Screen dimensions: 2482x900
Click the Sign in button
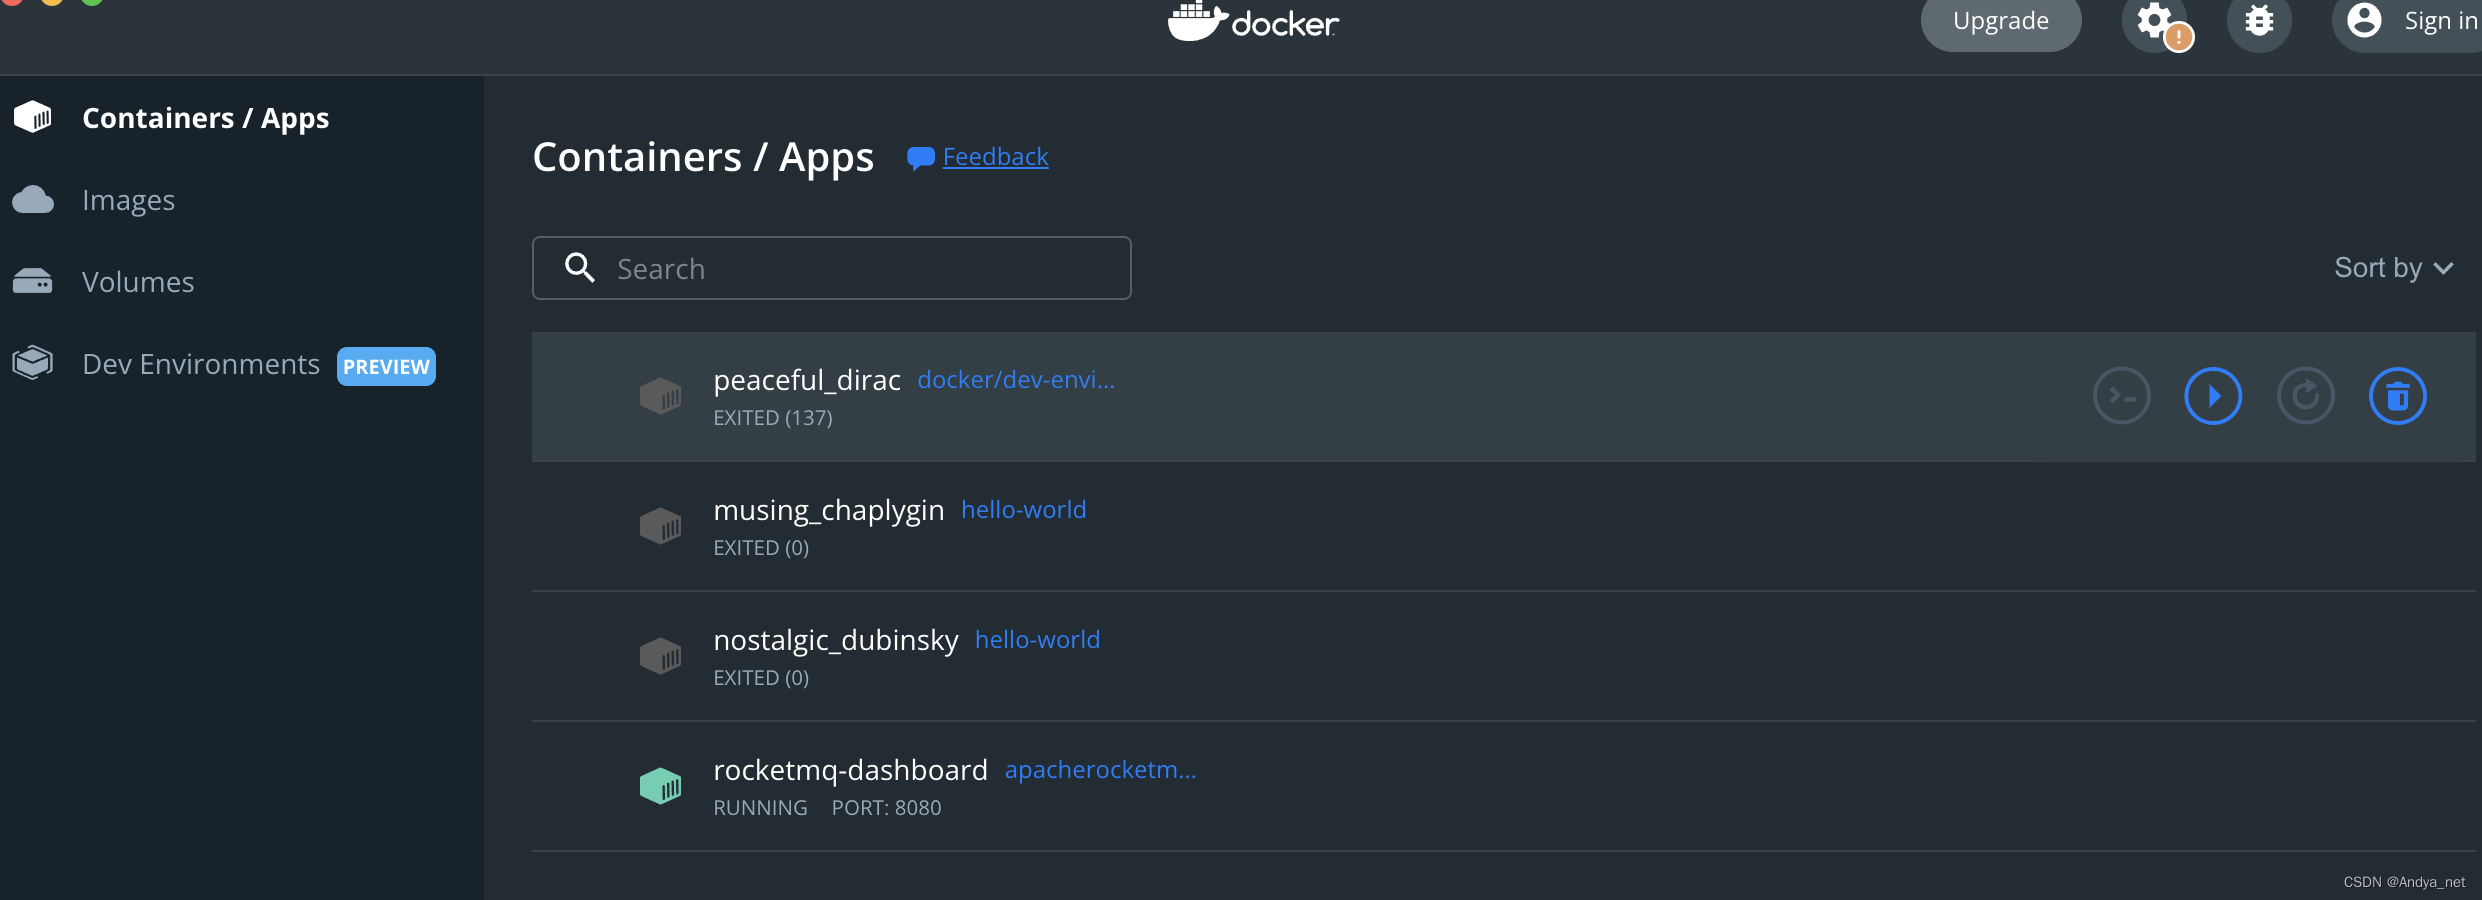pos(2408,22)
